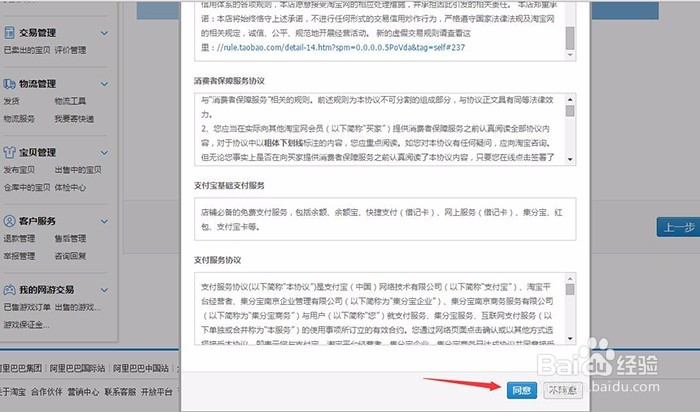Click the 交易管理 section icon

pos(9,33)
